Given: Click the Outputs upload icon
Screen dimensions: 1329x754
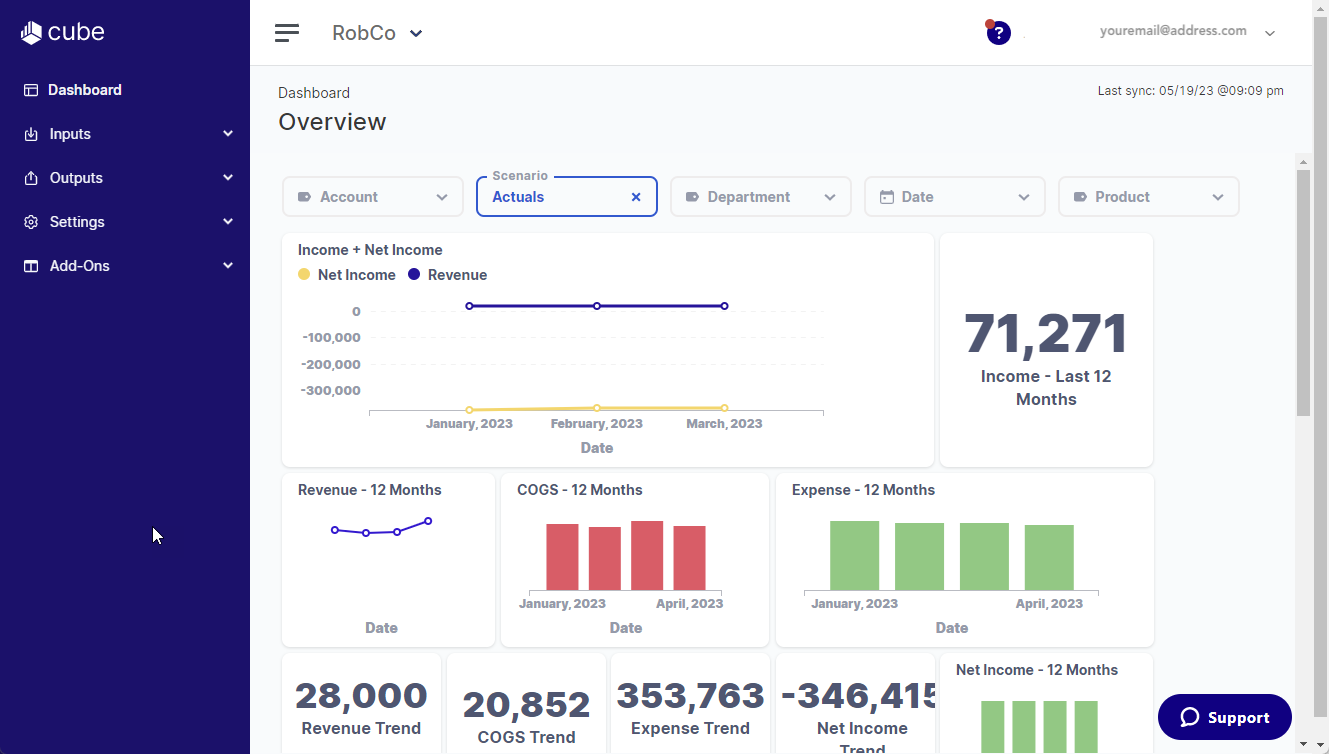Looking at the screenshot, I should point(31,178).
